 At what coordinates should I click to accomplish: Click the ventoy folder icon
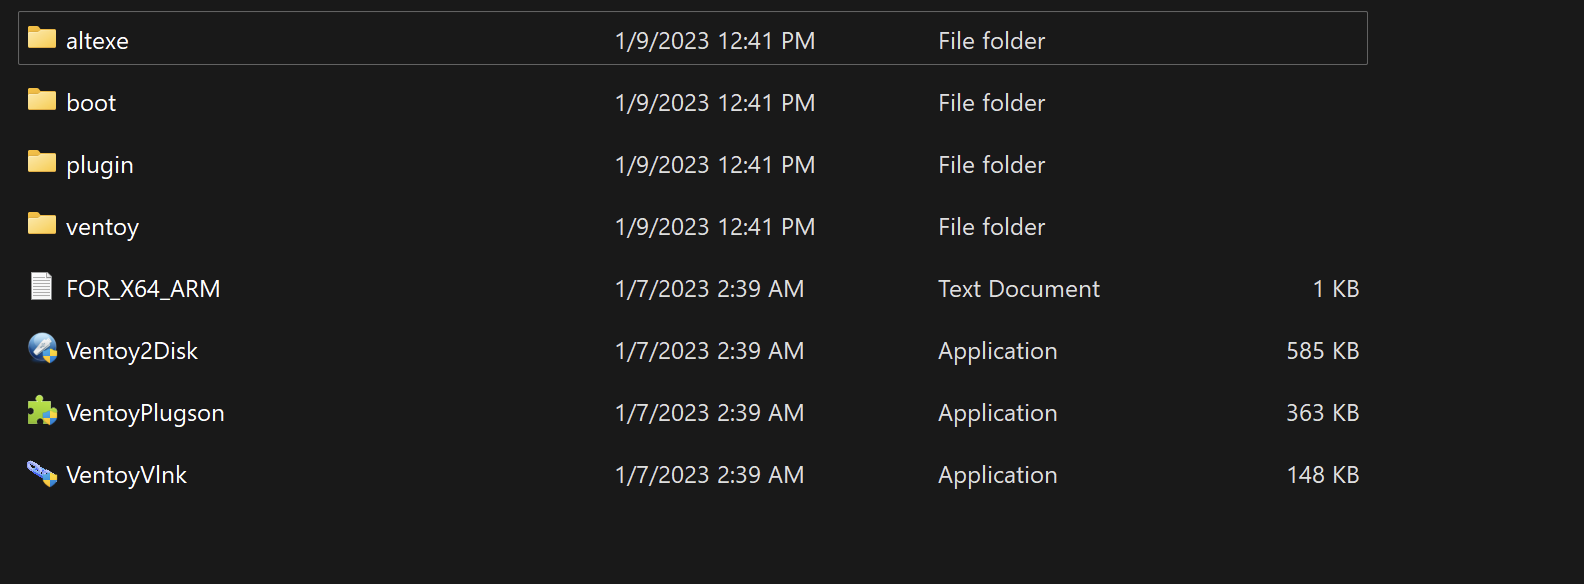click(42, 224)
